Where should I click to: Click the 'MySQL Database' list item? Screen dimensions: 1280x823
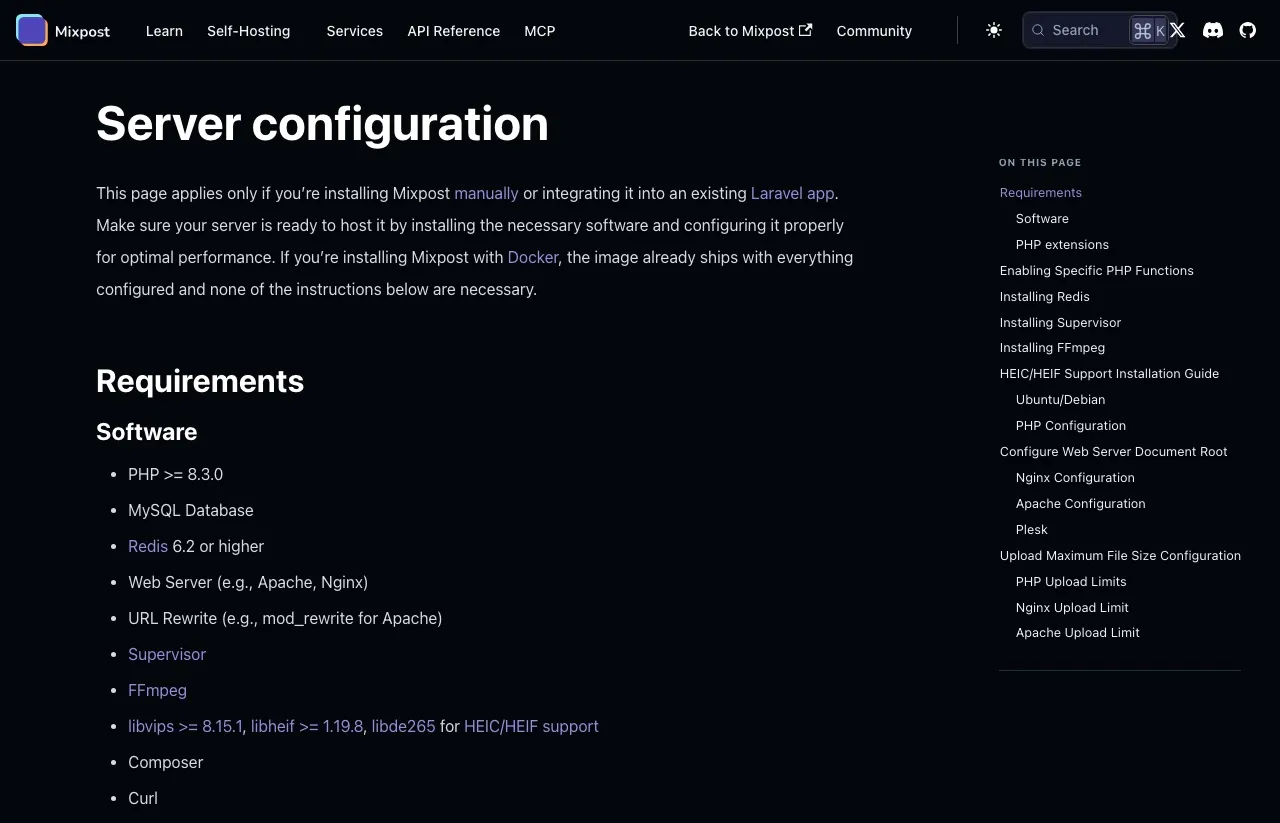click(191, 510)
